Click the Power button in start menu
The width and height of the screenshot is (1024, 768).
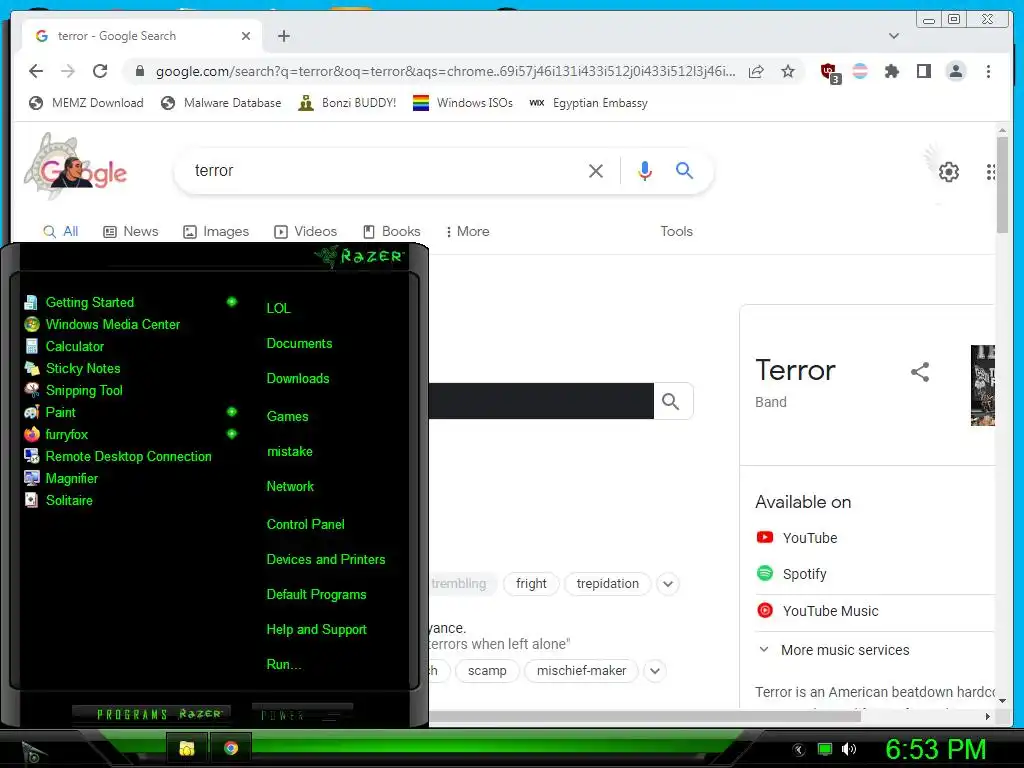tap(301, 714)
